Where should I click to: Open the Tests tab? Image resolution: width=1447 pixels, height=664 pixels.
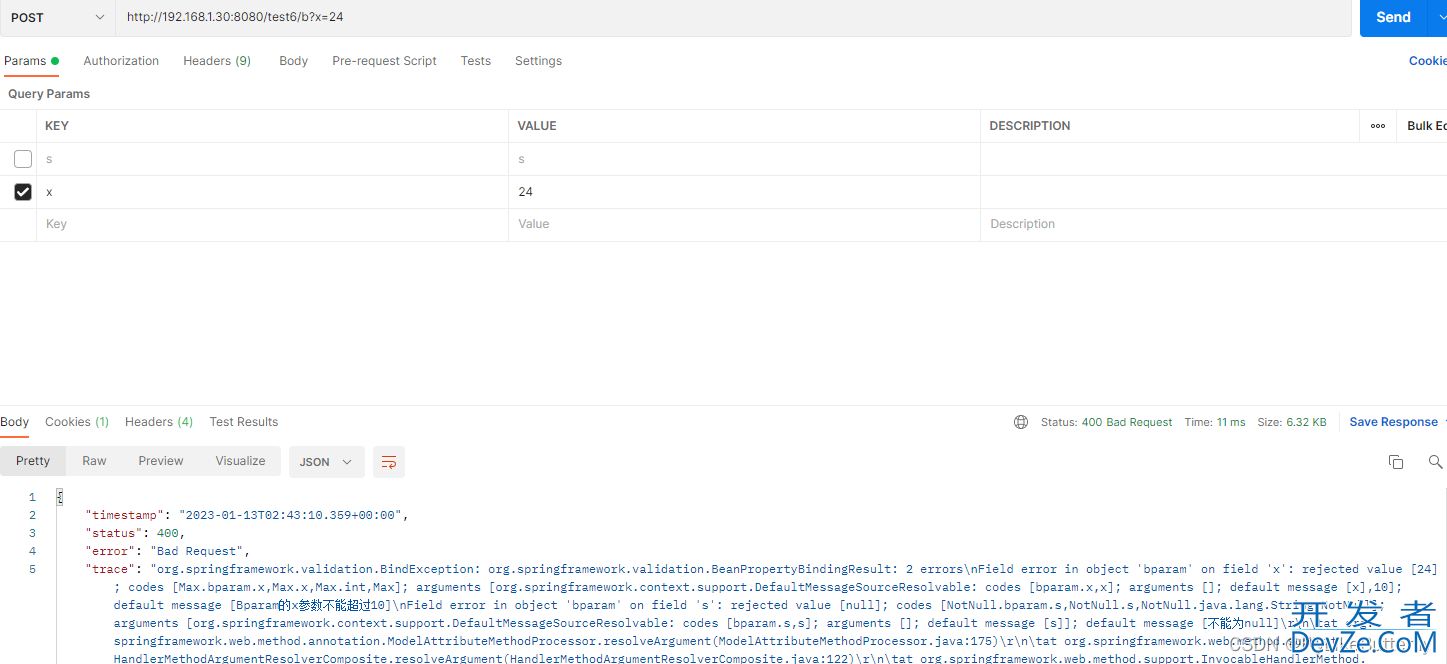(476, 61)
